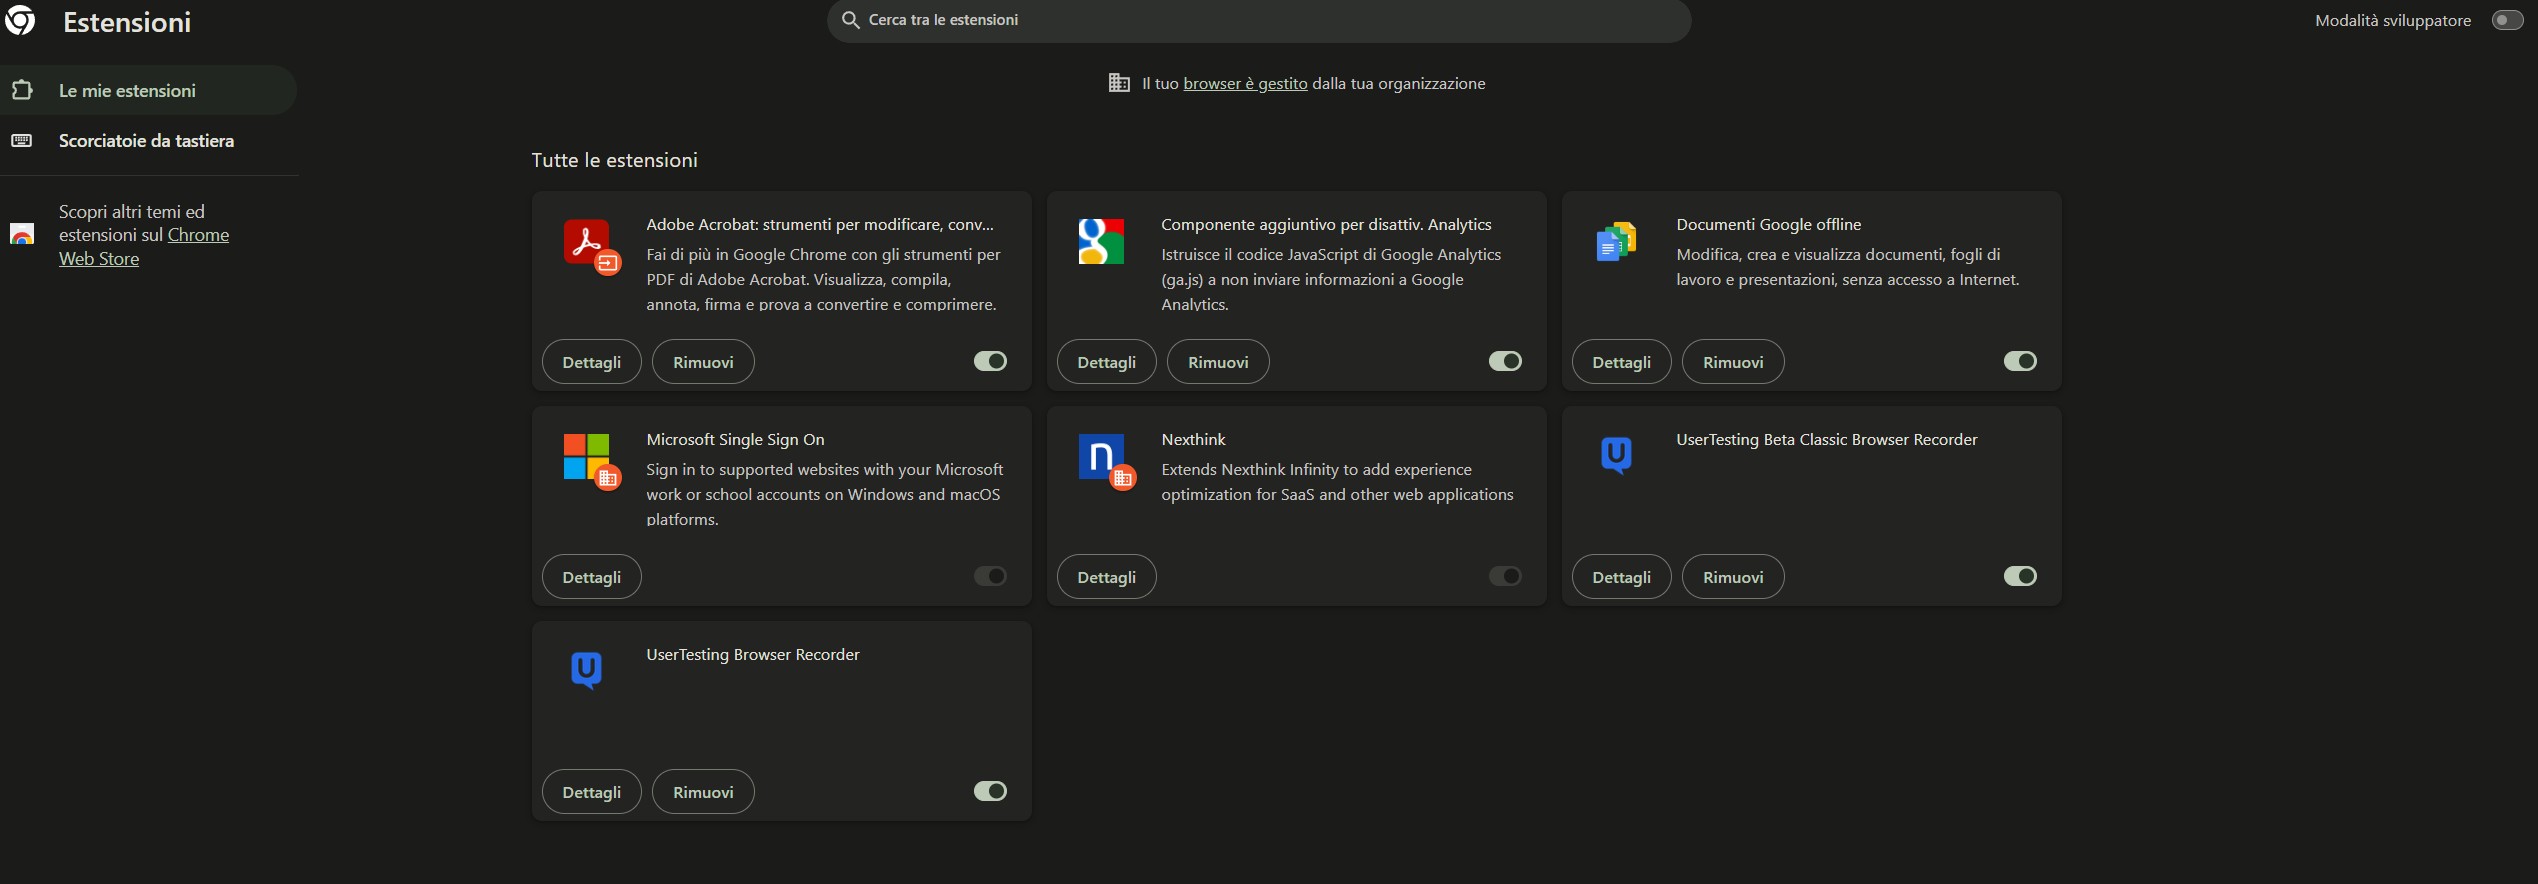The width and height of the screenshot is (2538, 884).
Task: Click the Chrome Web Store rainbow icon
Action: click(x=22, y=234)
